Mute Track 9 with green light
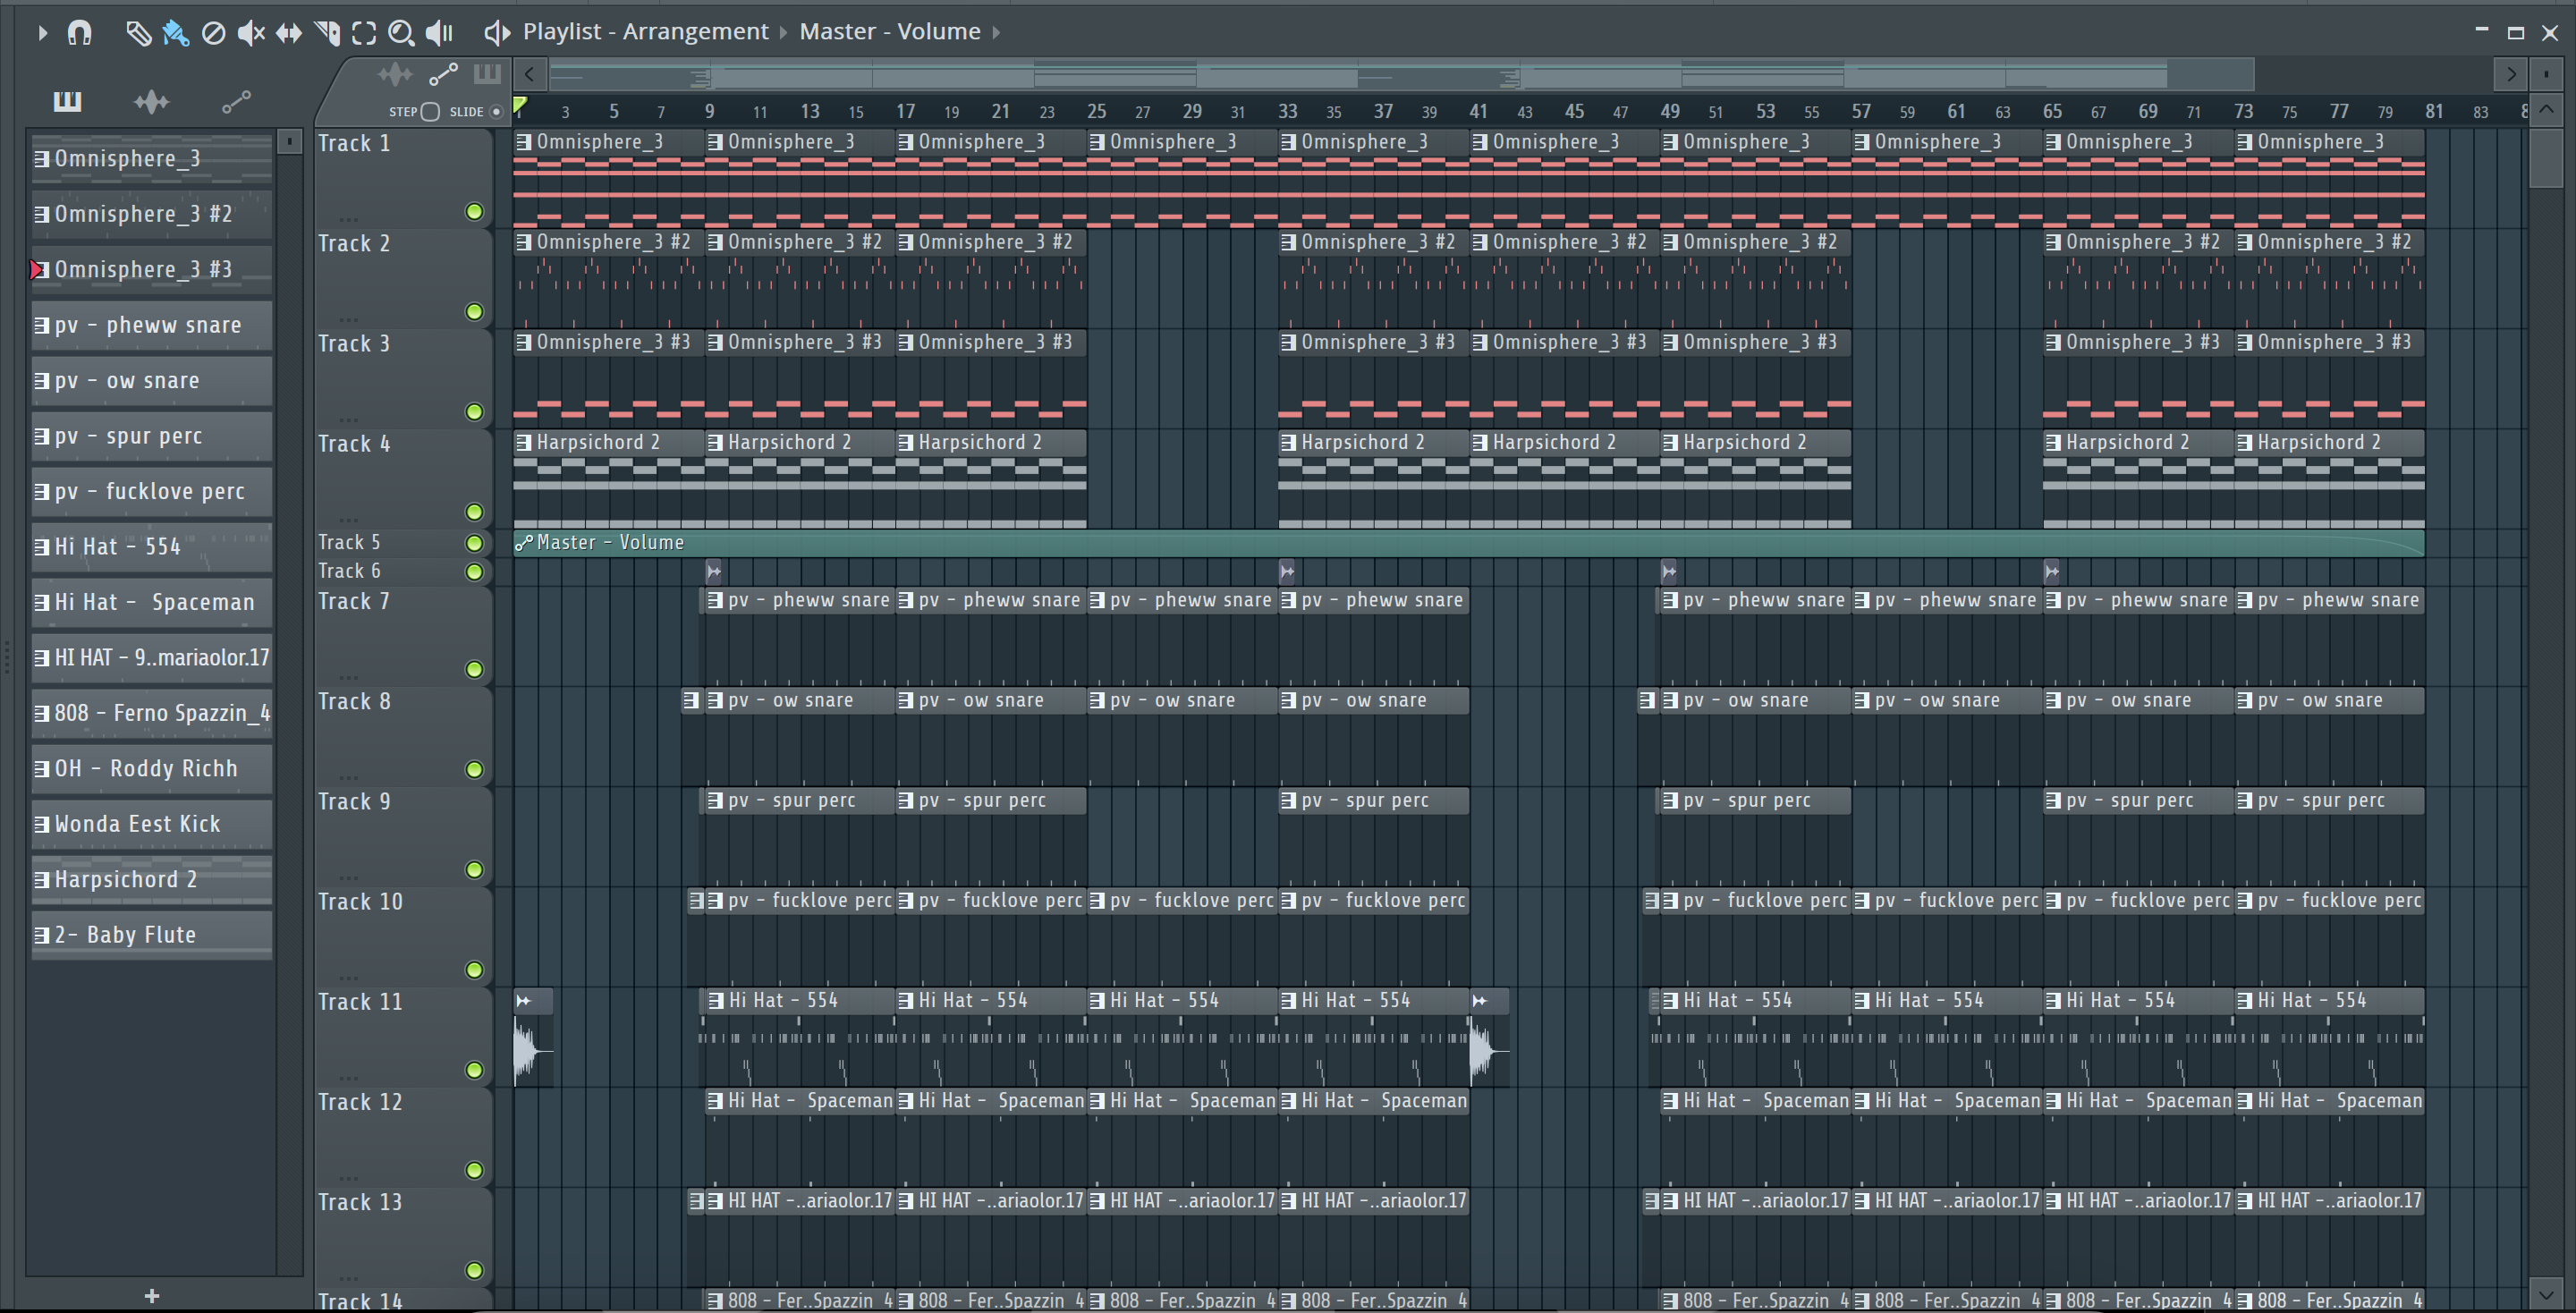 click(x=474, y=870)
